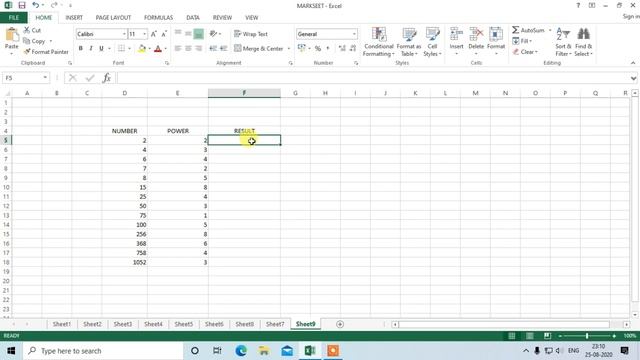Apply the red Font Color swatch
This screenshot has height=360, width=640.
tap(158, 49)
